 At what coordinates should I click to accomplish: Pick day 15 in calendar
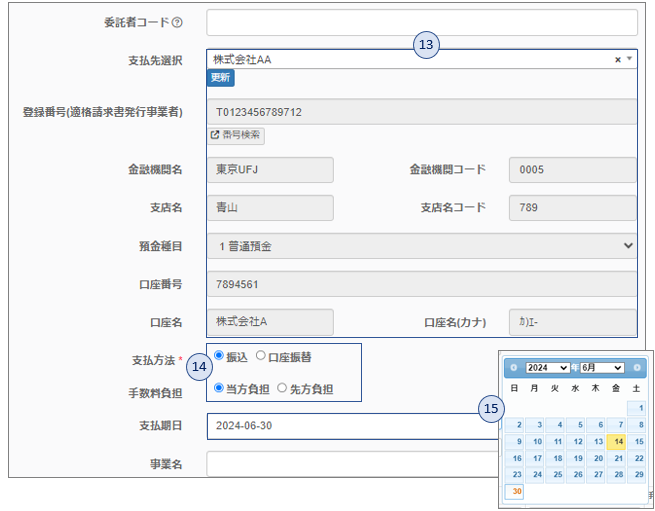click(x=637, y=442)
